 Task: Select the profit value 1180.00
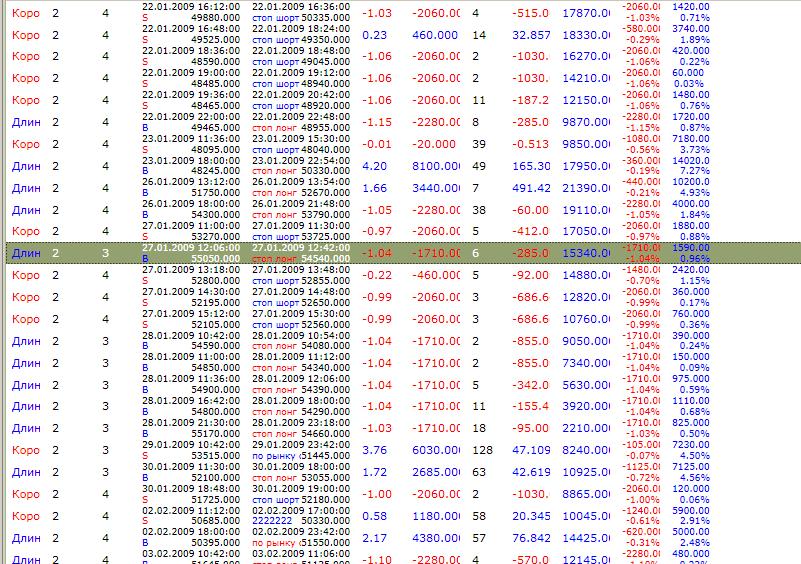point(436,516)
